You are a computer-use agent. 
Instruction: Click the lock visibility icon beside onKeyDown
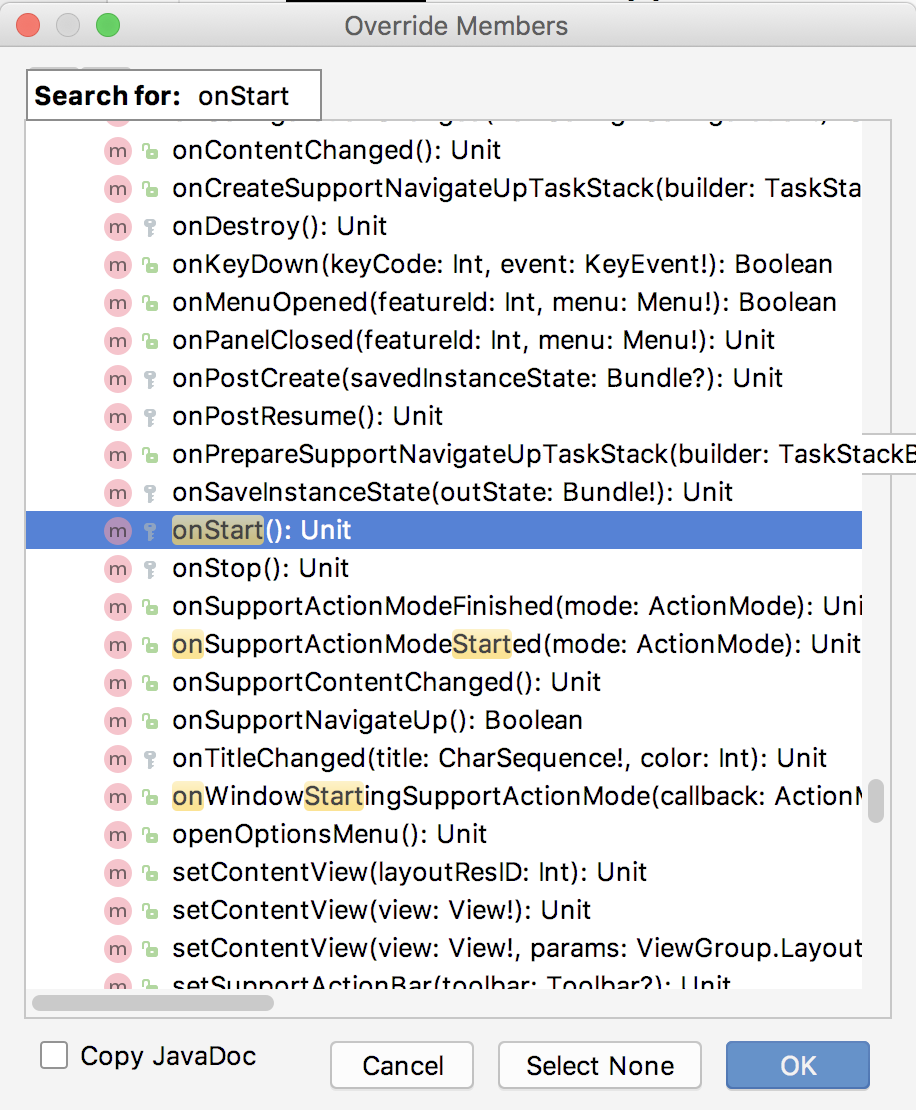coord(149,265)
